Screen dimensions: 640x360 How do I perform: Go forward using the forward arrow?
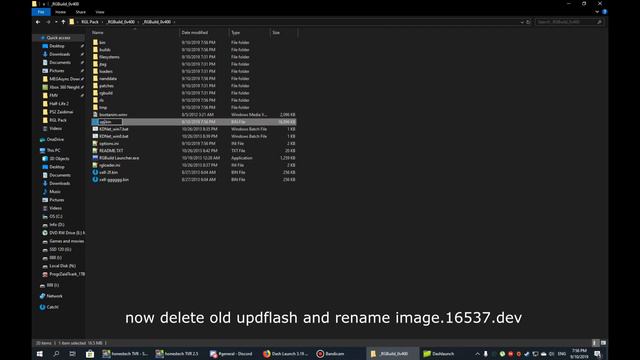[48, 22]
